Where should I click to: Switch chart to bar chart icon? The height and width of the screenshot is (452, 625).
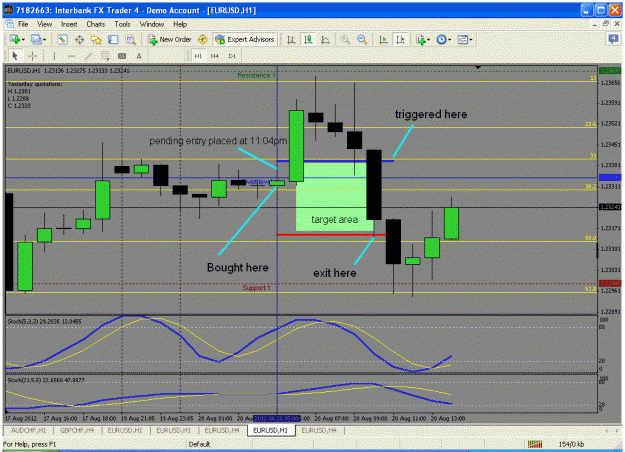(x=291, y=39)
